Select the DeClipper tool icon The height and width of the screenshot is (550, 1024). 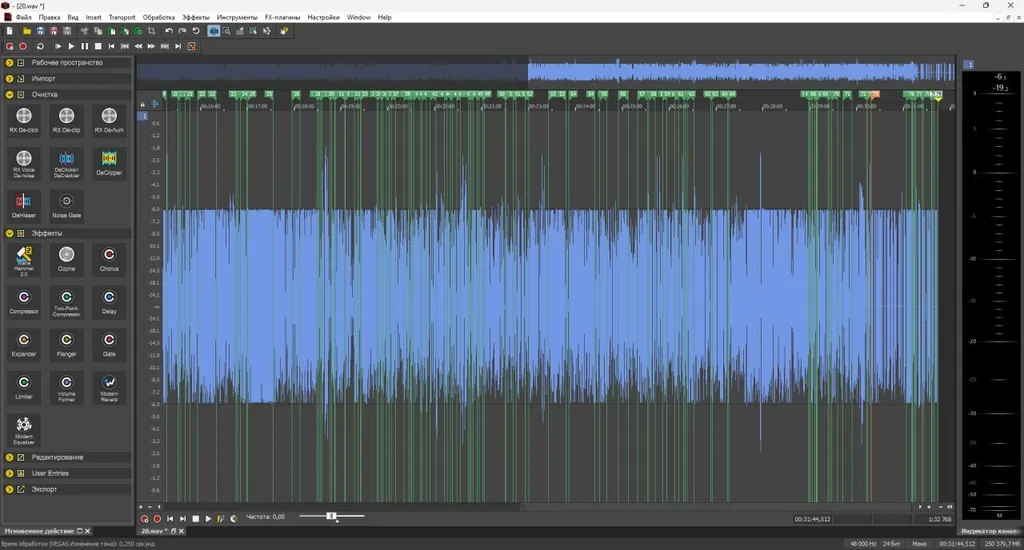coord(109,163)
